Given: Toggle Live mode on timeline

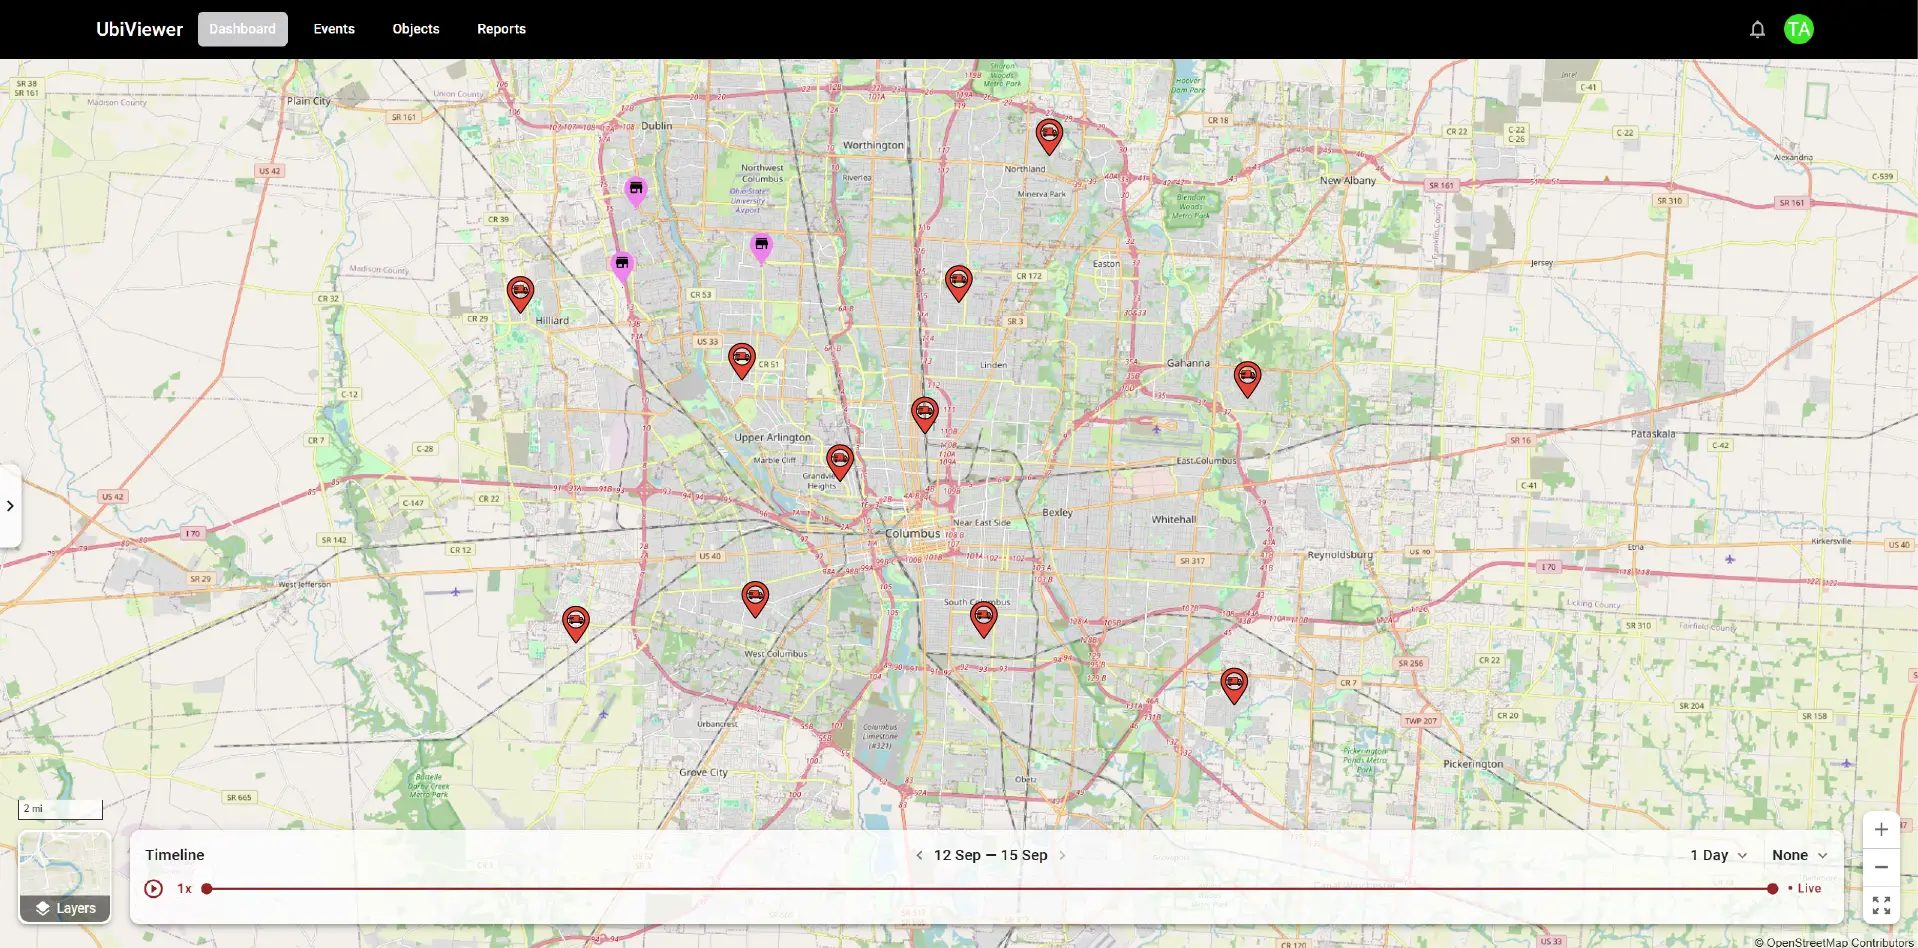Looking at the screenshot, I should click(1805, 889).
